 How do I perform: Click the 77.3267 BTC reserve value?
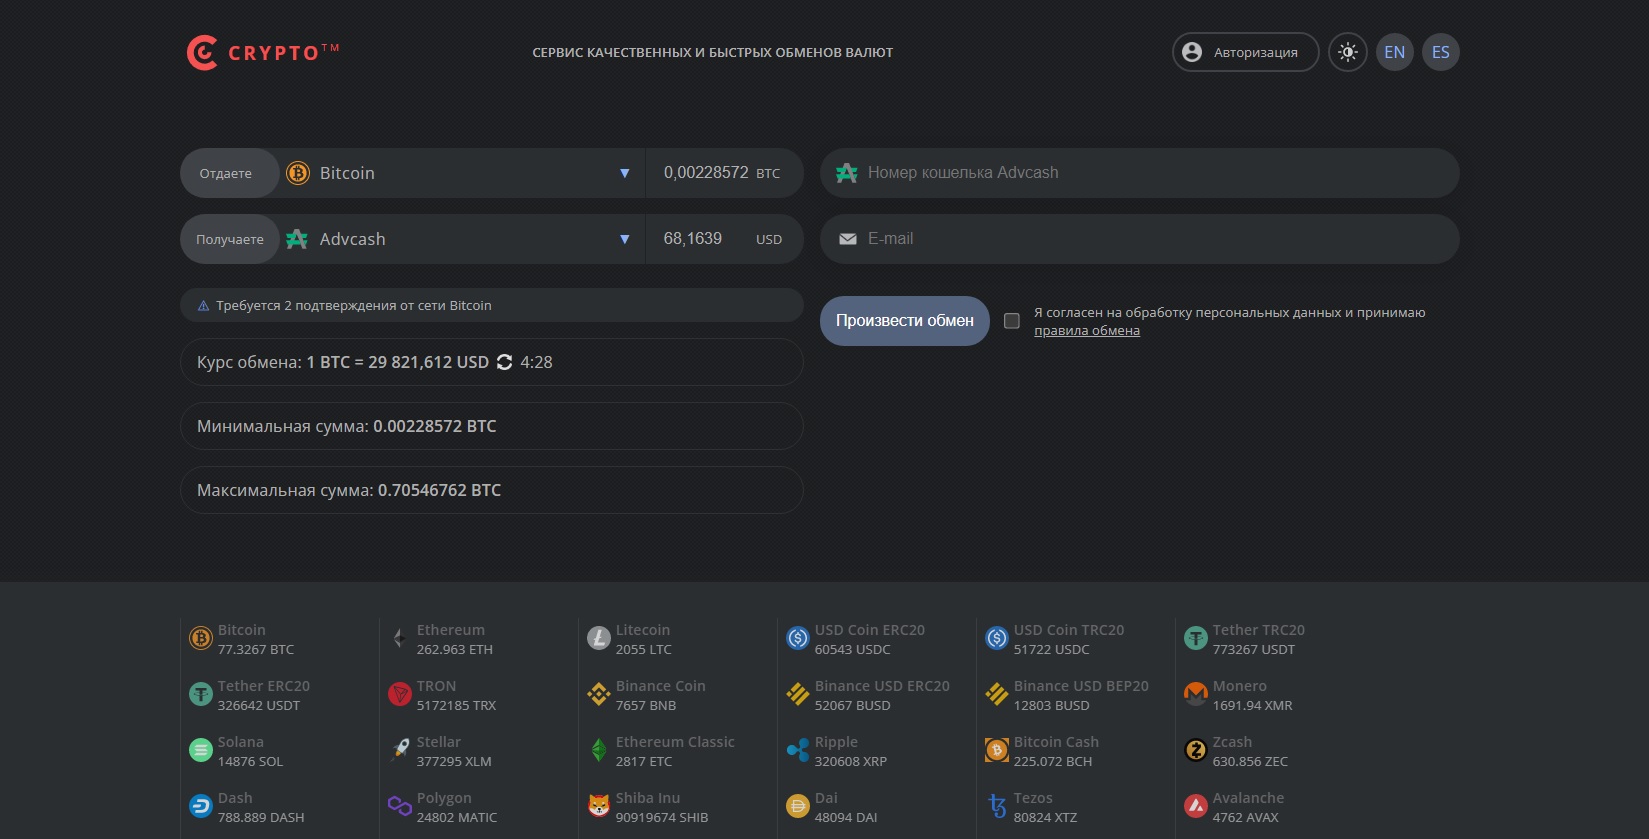(256, 650)
